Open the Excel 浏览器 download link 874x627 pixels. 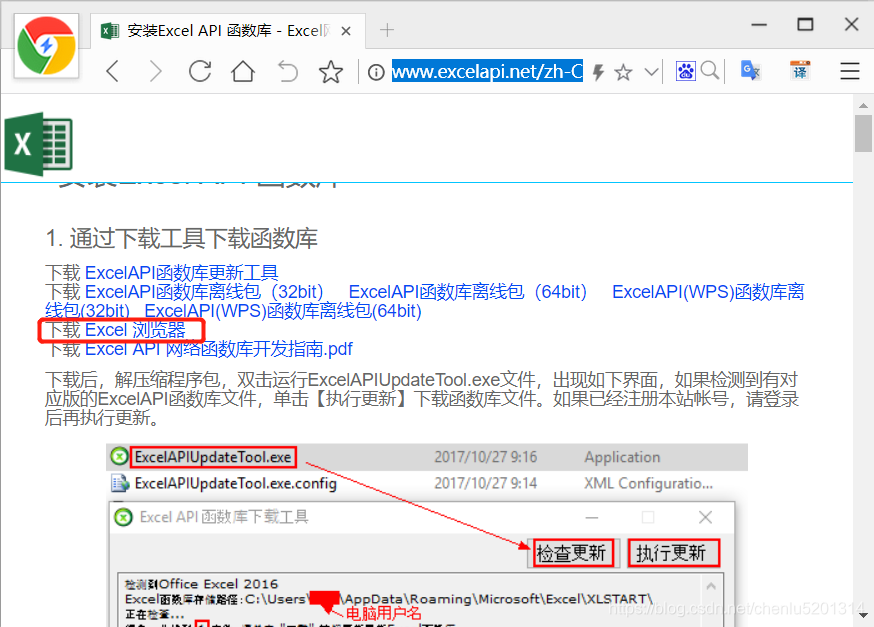(135, 330)
